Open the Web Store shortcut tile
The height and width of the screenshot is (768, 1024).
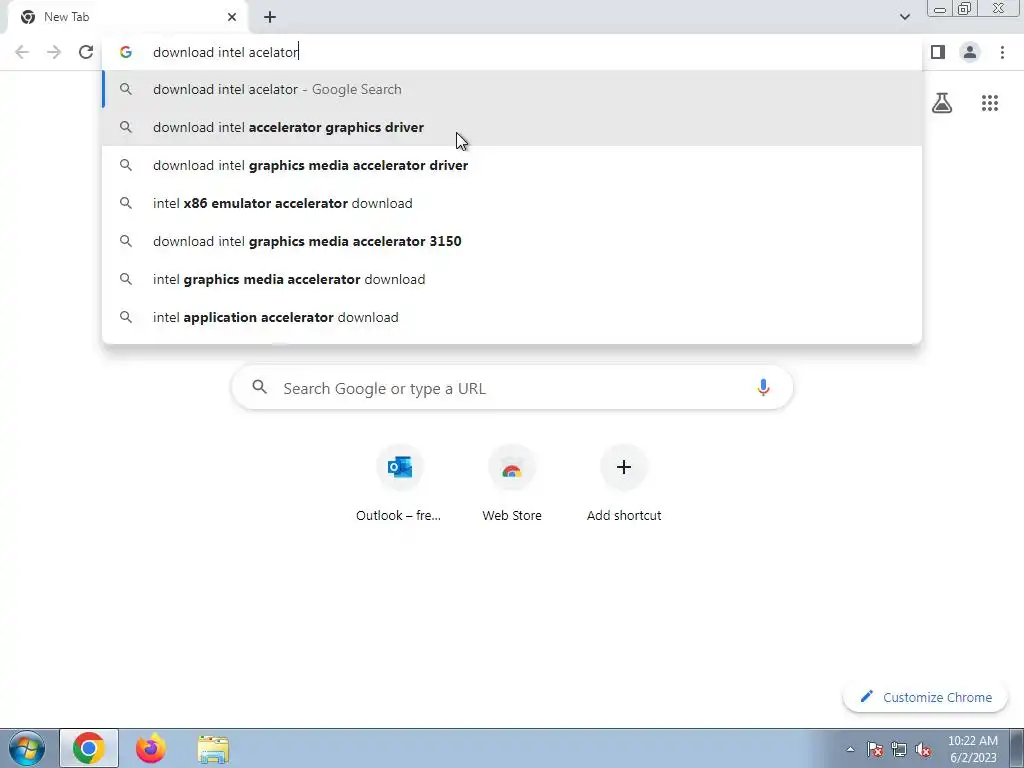(x=512, y=483)
